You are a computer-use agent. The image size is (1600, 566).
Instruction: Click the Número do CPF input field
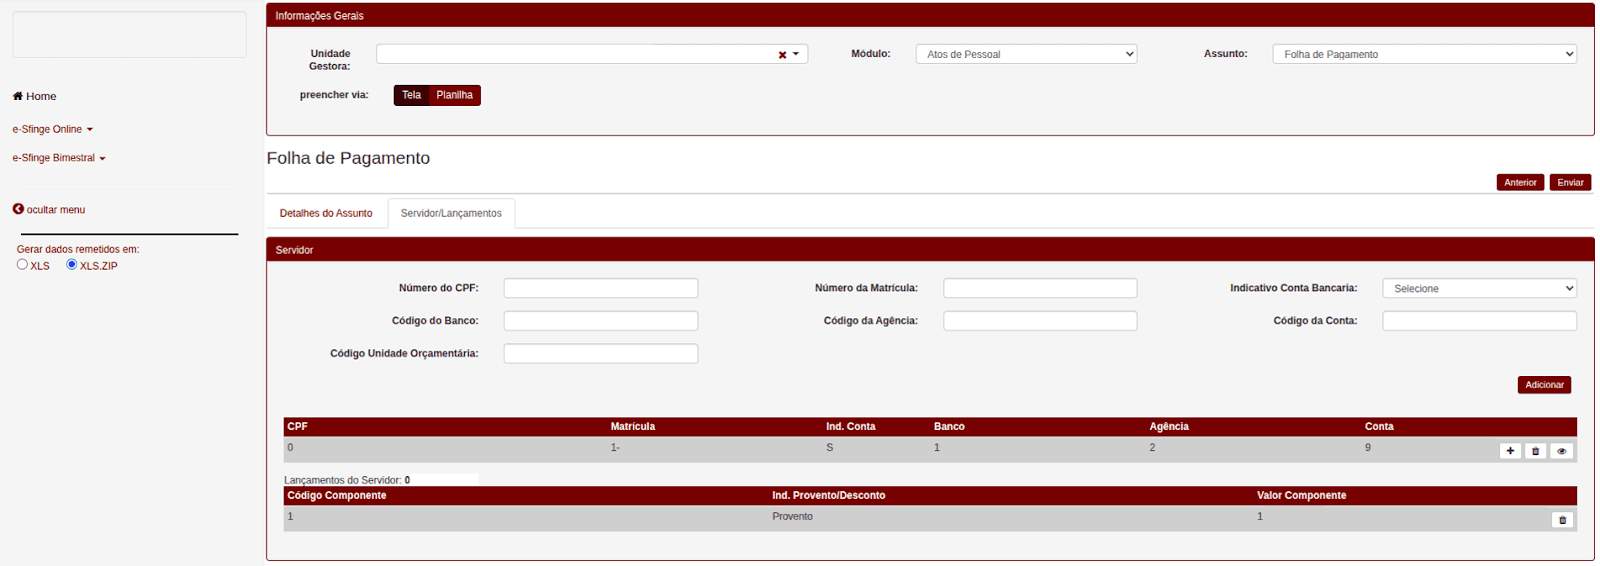click(600, 288)
